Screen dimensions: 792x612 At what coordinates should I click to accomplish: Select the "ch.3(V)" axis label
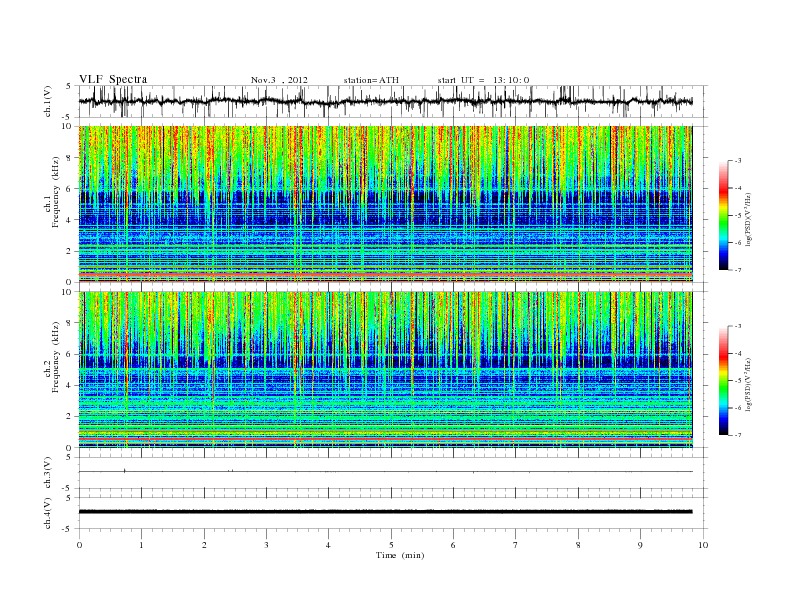[48, 473]
